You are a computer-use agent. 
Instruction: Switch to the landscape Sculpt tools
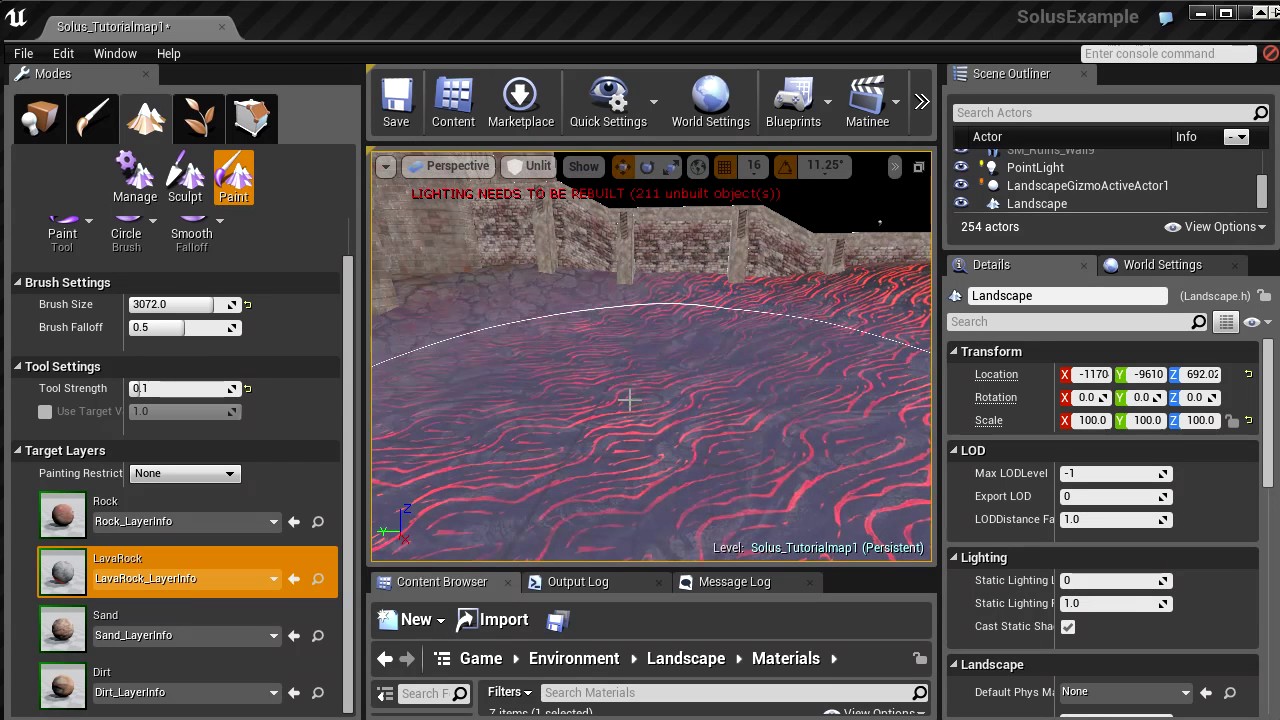(185, 178)
